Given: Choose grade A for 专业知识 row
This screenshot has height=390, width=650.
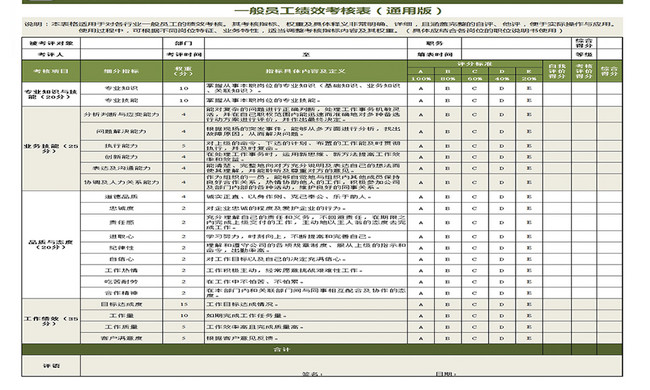Looking at the screenshot, I should [421, 88].
